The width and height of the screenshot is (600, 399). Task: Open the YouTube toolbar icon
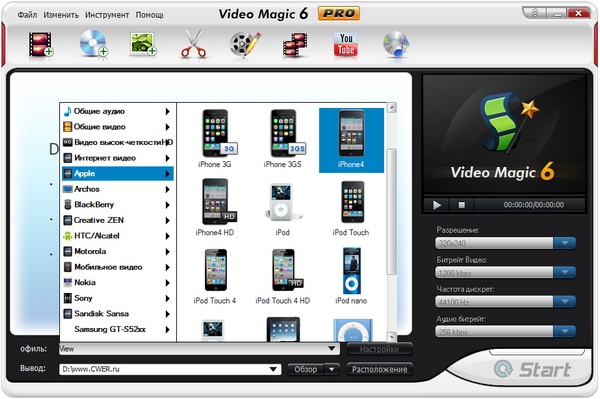346,44
